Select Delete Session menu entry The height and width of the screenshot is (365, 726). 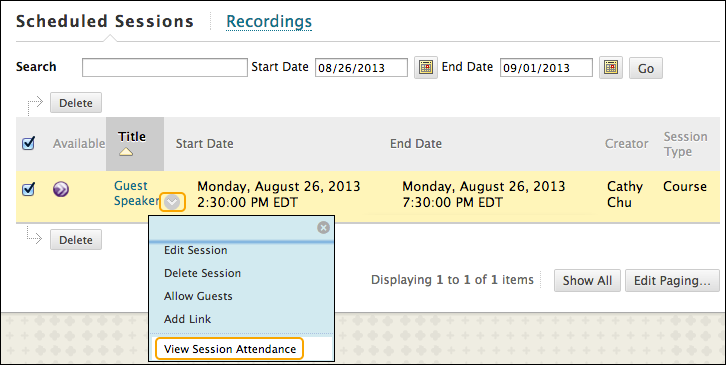202,273
